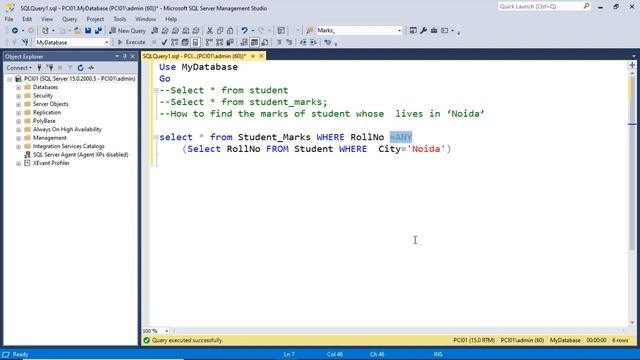The image size is (640, 360).
Task: Click in the Quick Launch search field
Action: 540,6
